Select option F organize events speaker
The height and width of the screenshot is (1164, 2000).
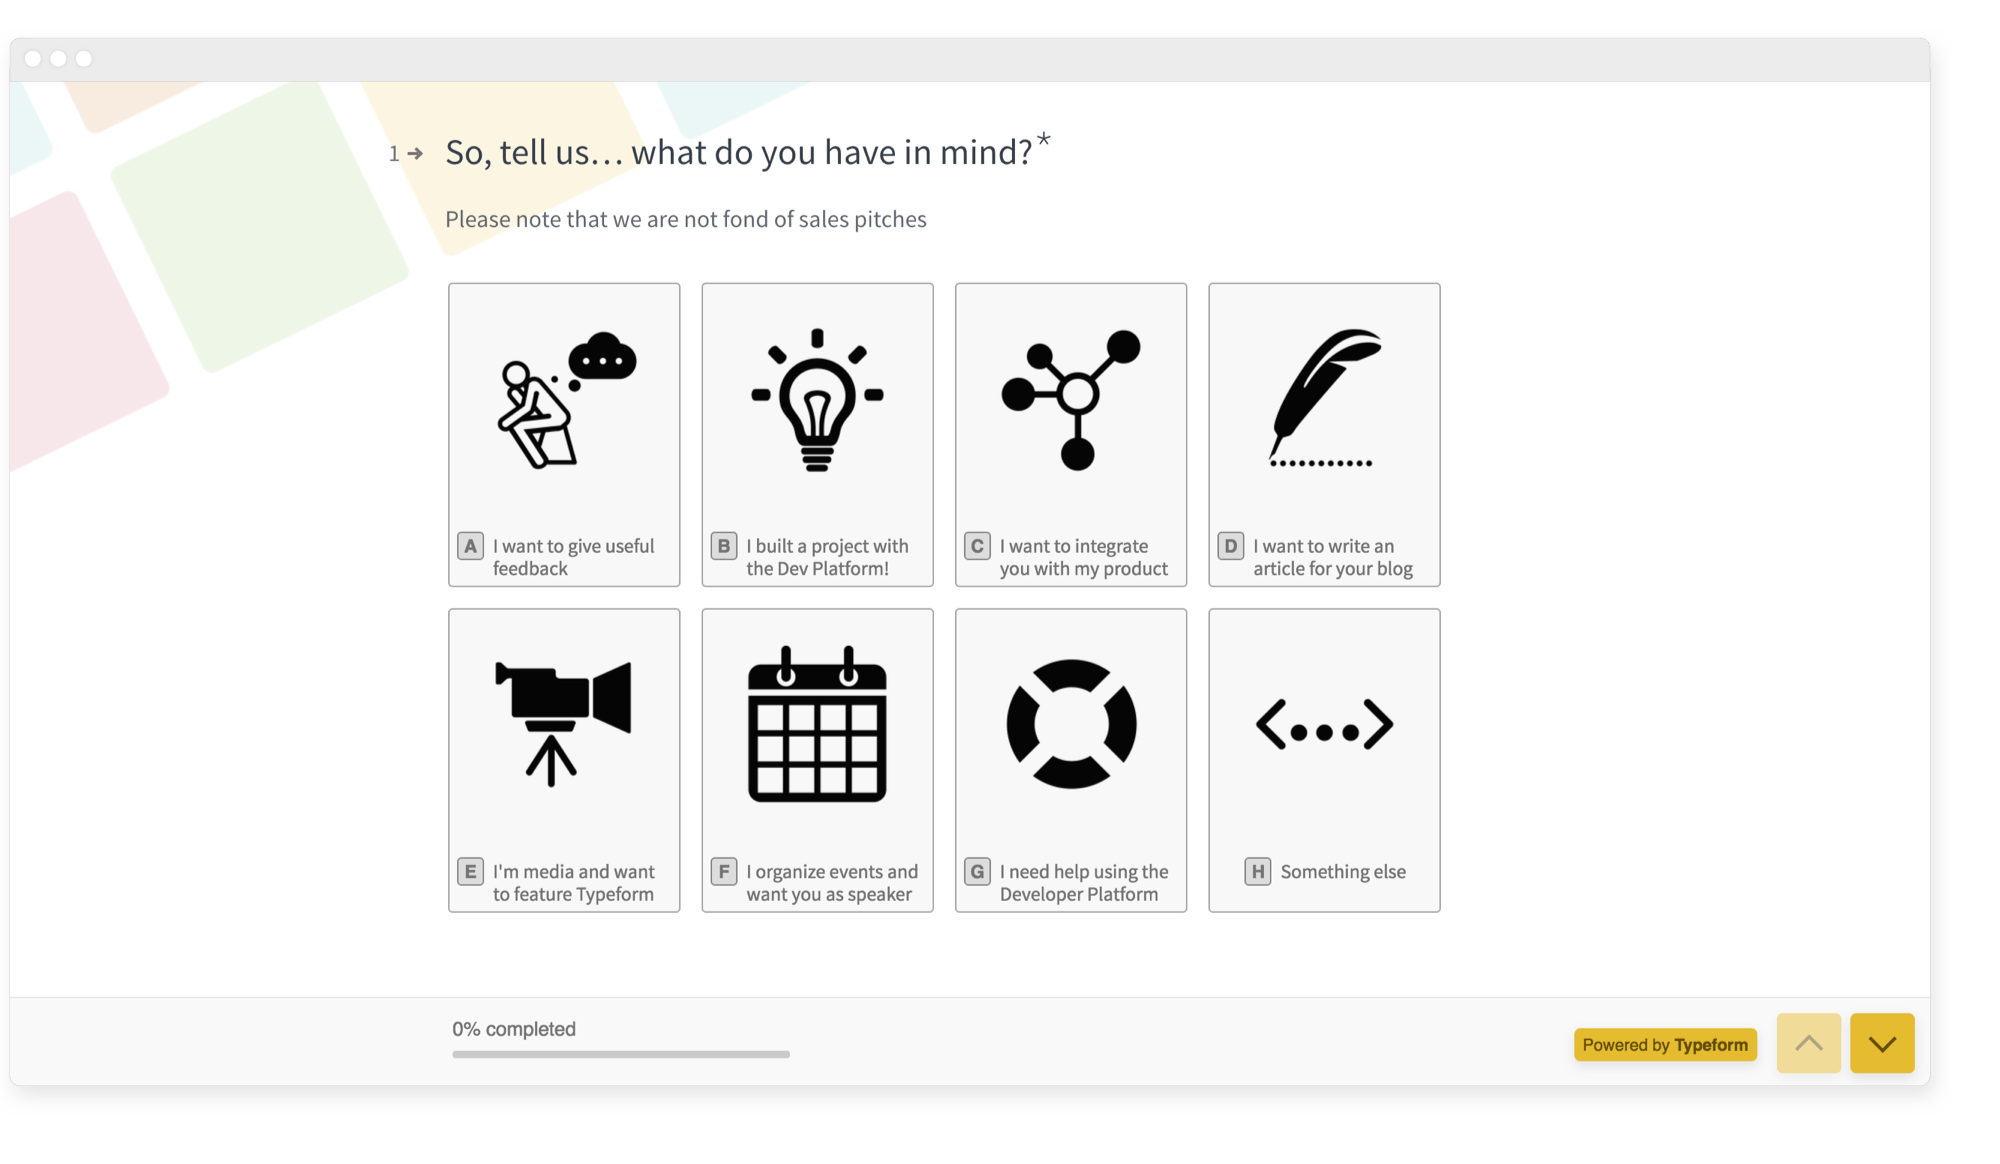(817, 759)
